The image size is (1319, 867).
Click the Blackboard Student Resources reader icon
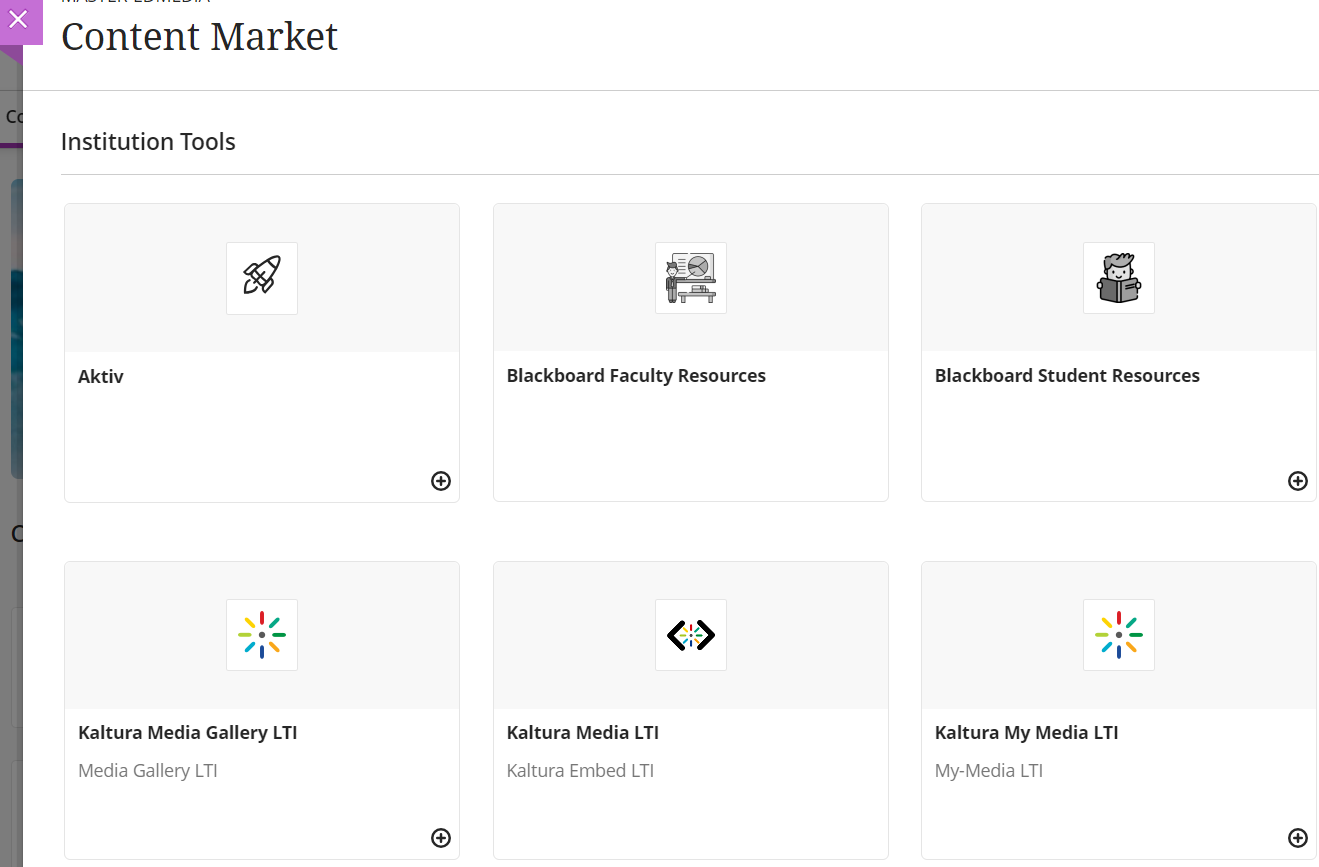pyautogui.click(x=1118, y=278)
